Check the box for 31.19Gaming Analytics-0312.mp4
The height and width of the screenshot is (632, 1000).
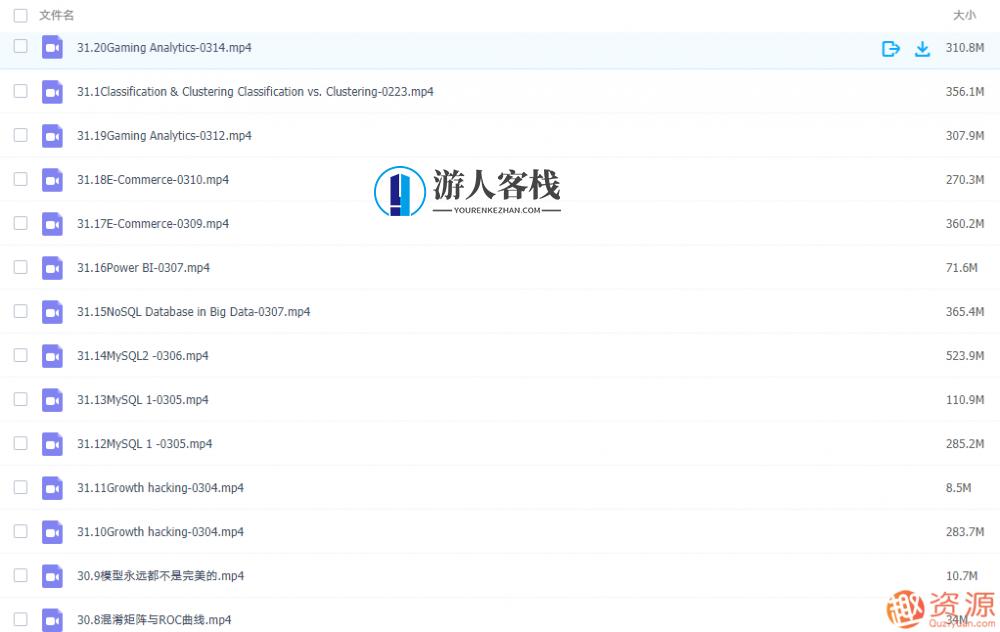coord(19,135)
